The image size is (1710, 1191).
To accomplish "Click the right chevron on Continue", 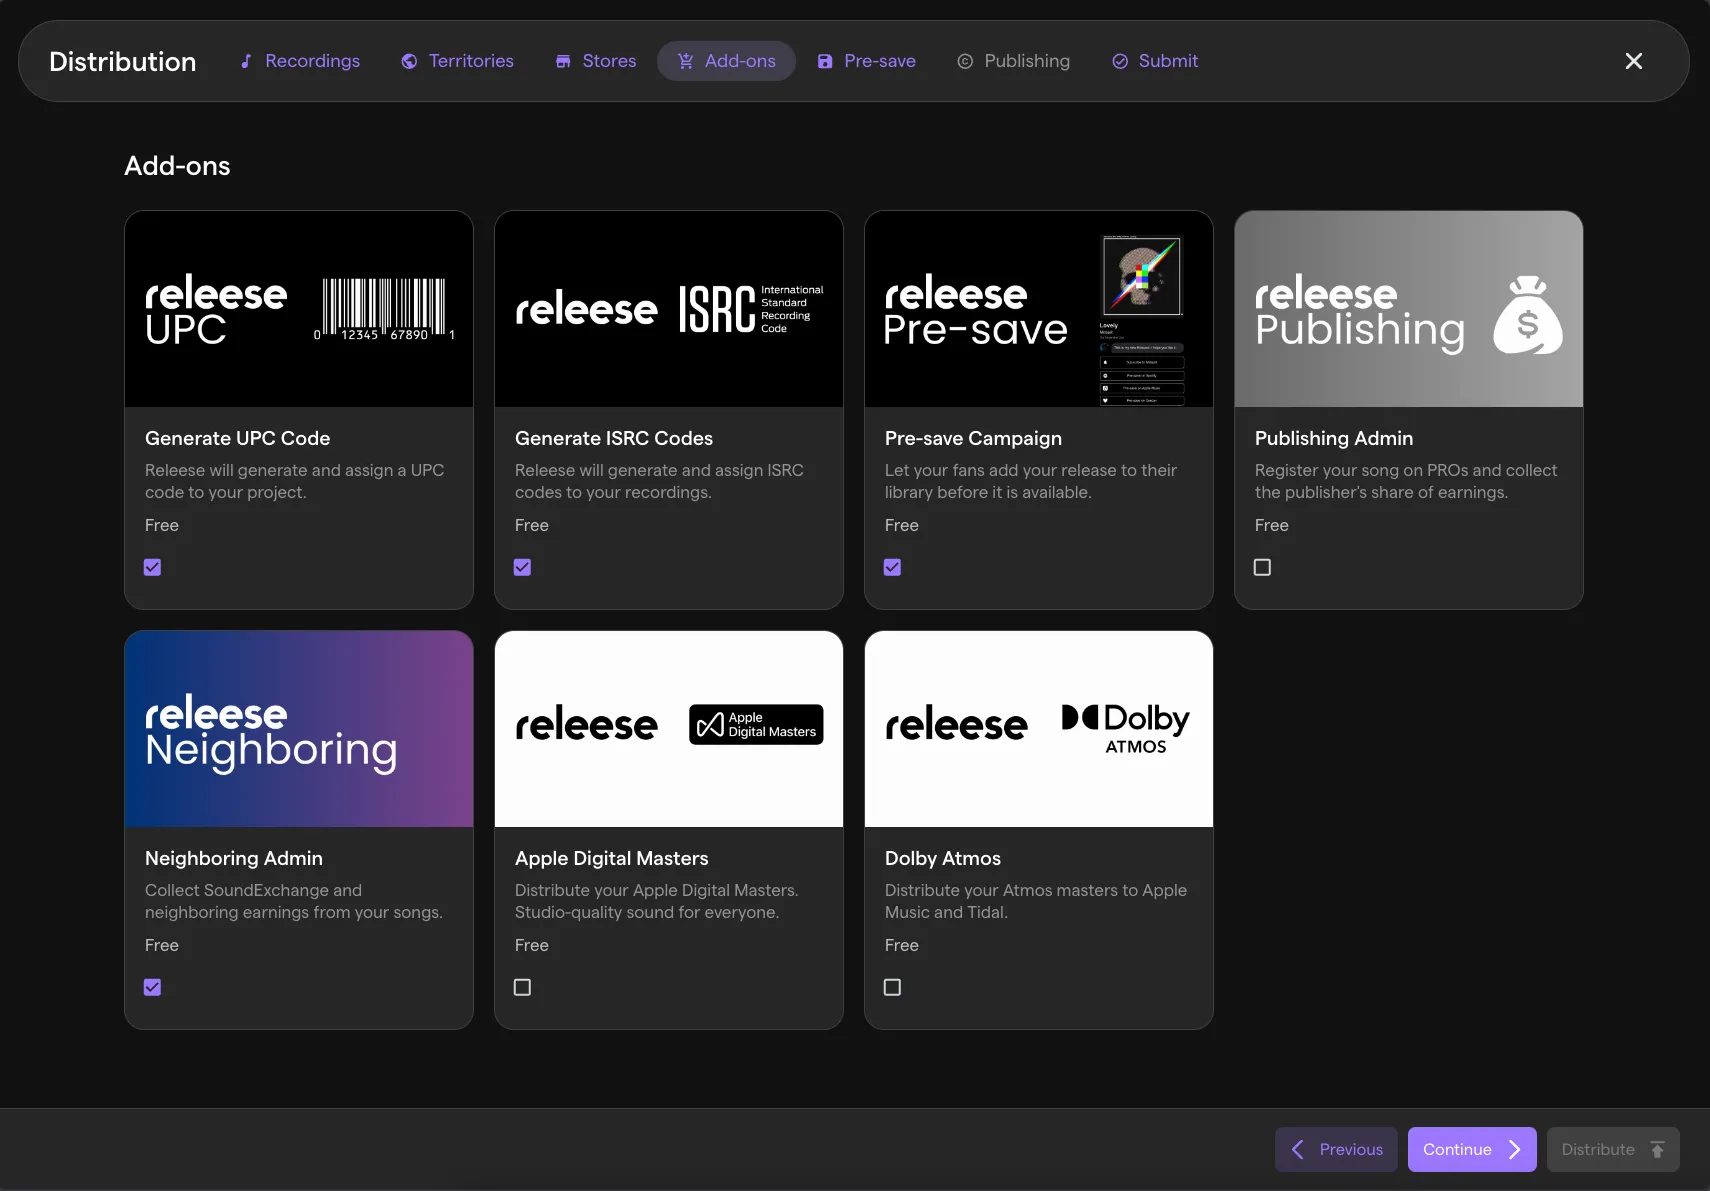I will click(x=1514, y=1150).
